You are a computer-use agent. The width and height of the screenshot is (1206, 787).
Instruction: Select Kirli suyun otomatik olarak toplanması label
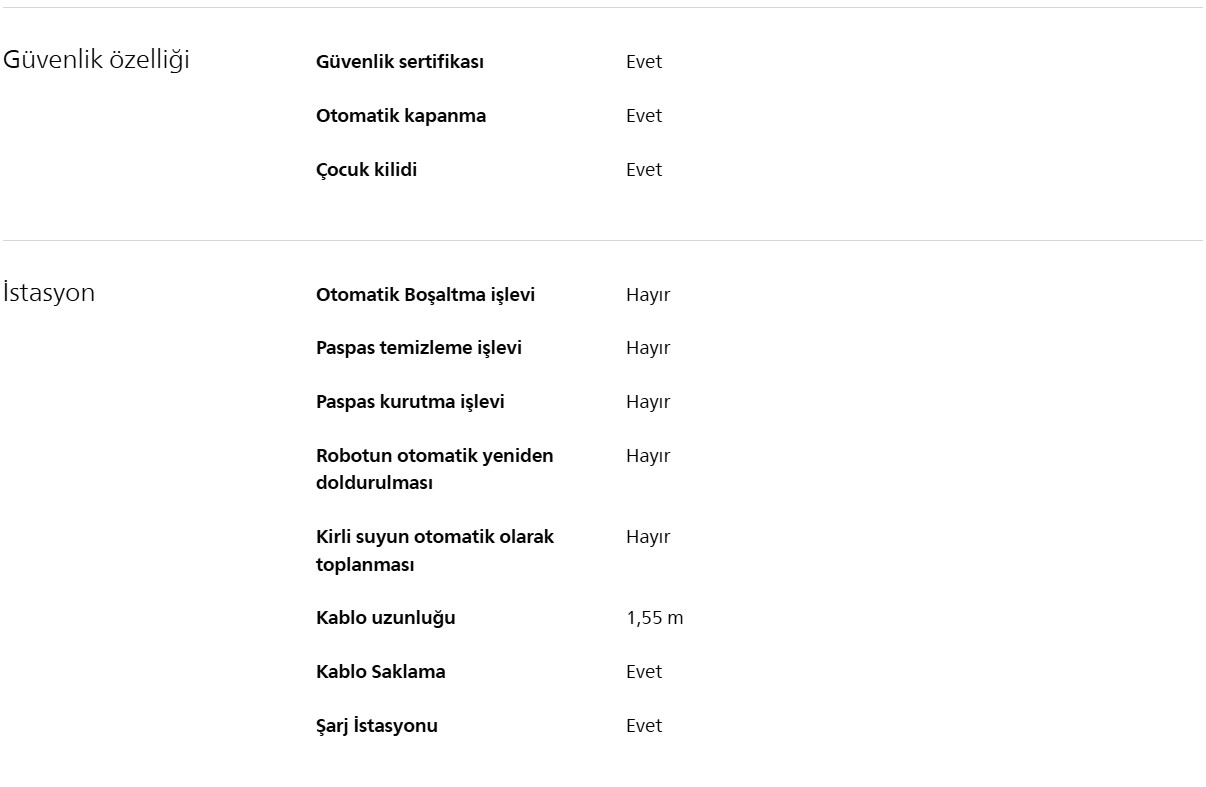click(434, 550)
